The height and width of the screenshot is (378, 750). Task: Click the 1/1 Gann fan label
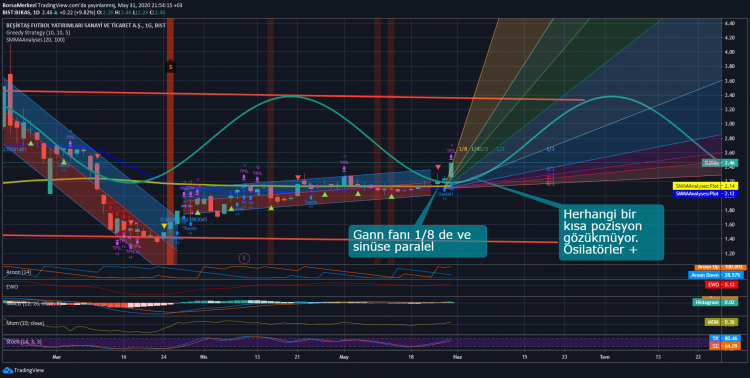point(551,149)
